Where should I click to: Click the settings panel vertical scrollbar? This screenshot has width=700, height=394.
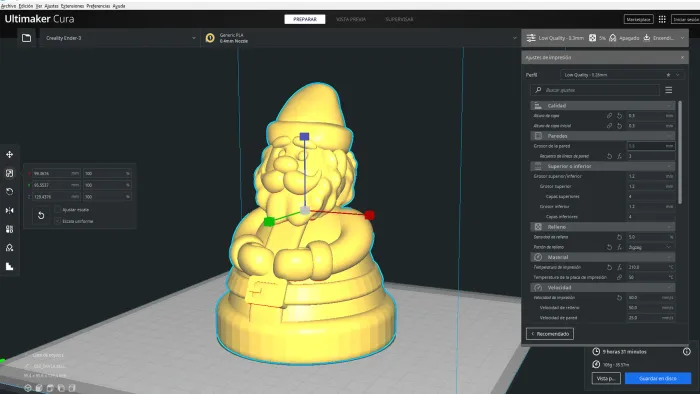[x=680, y=153]
